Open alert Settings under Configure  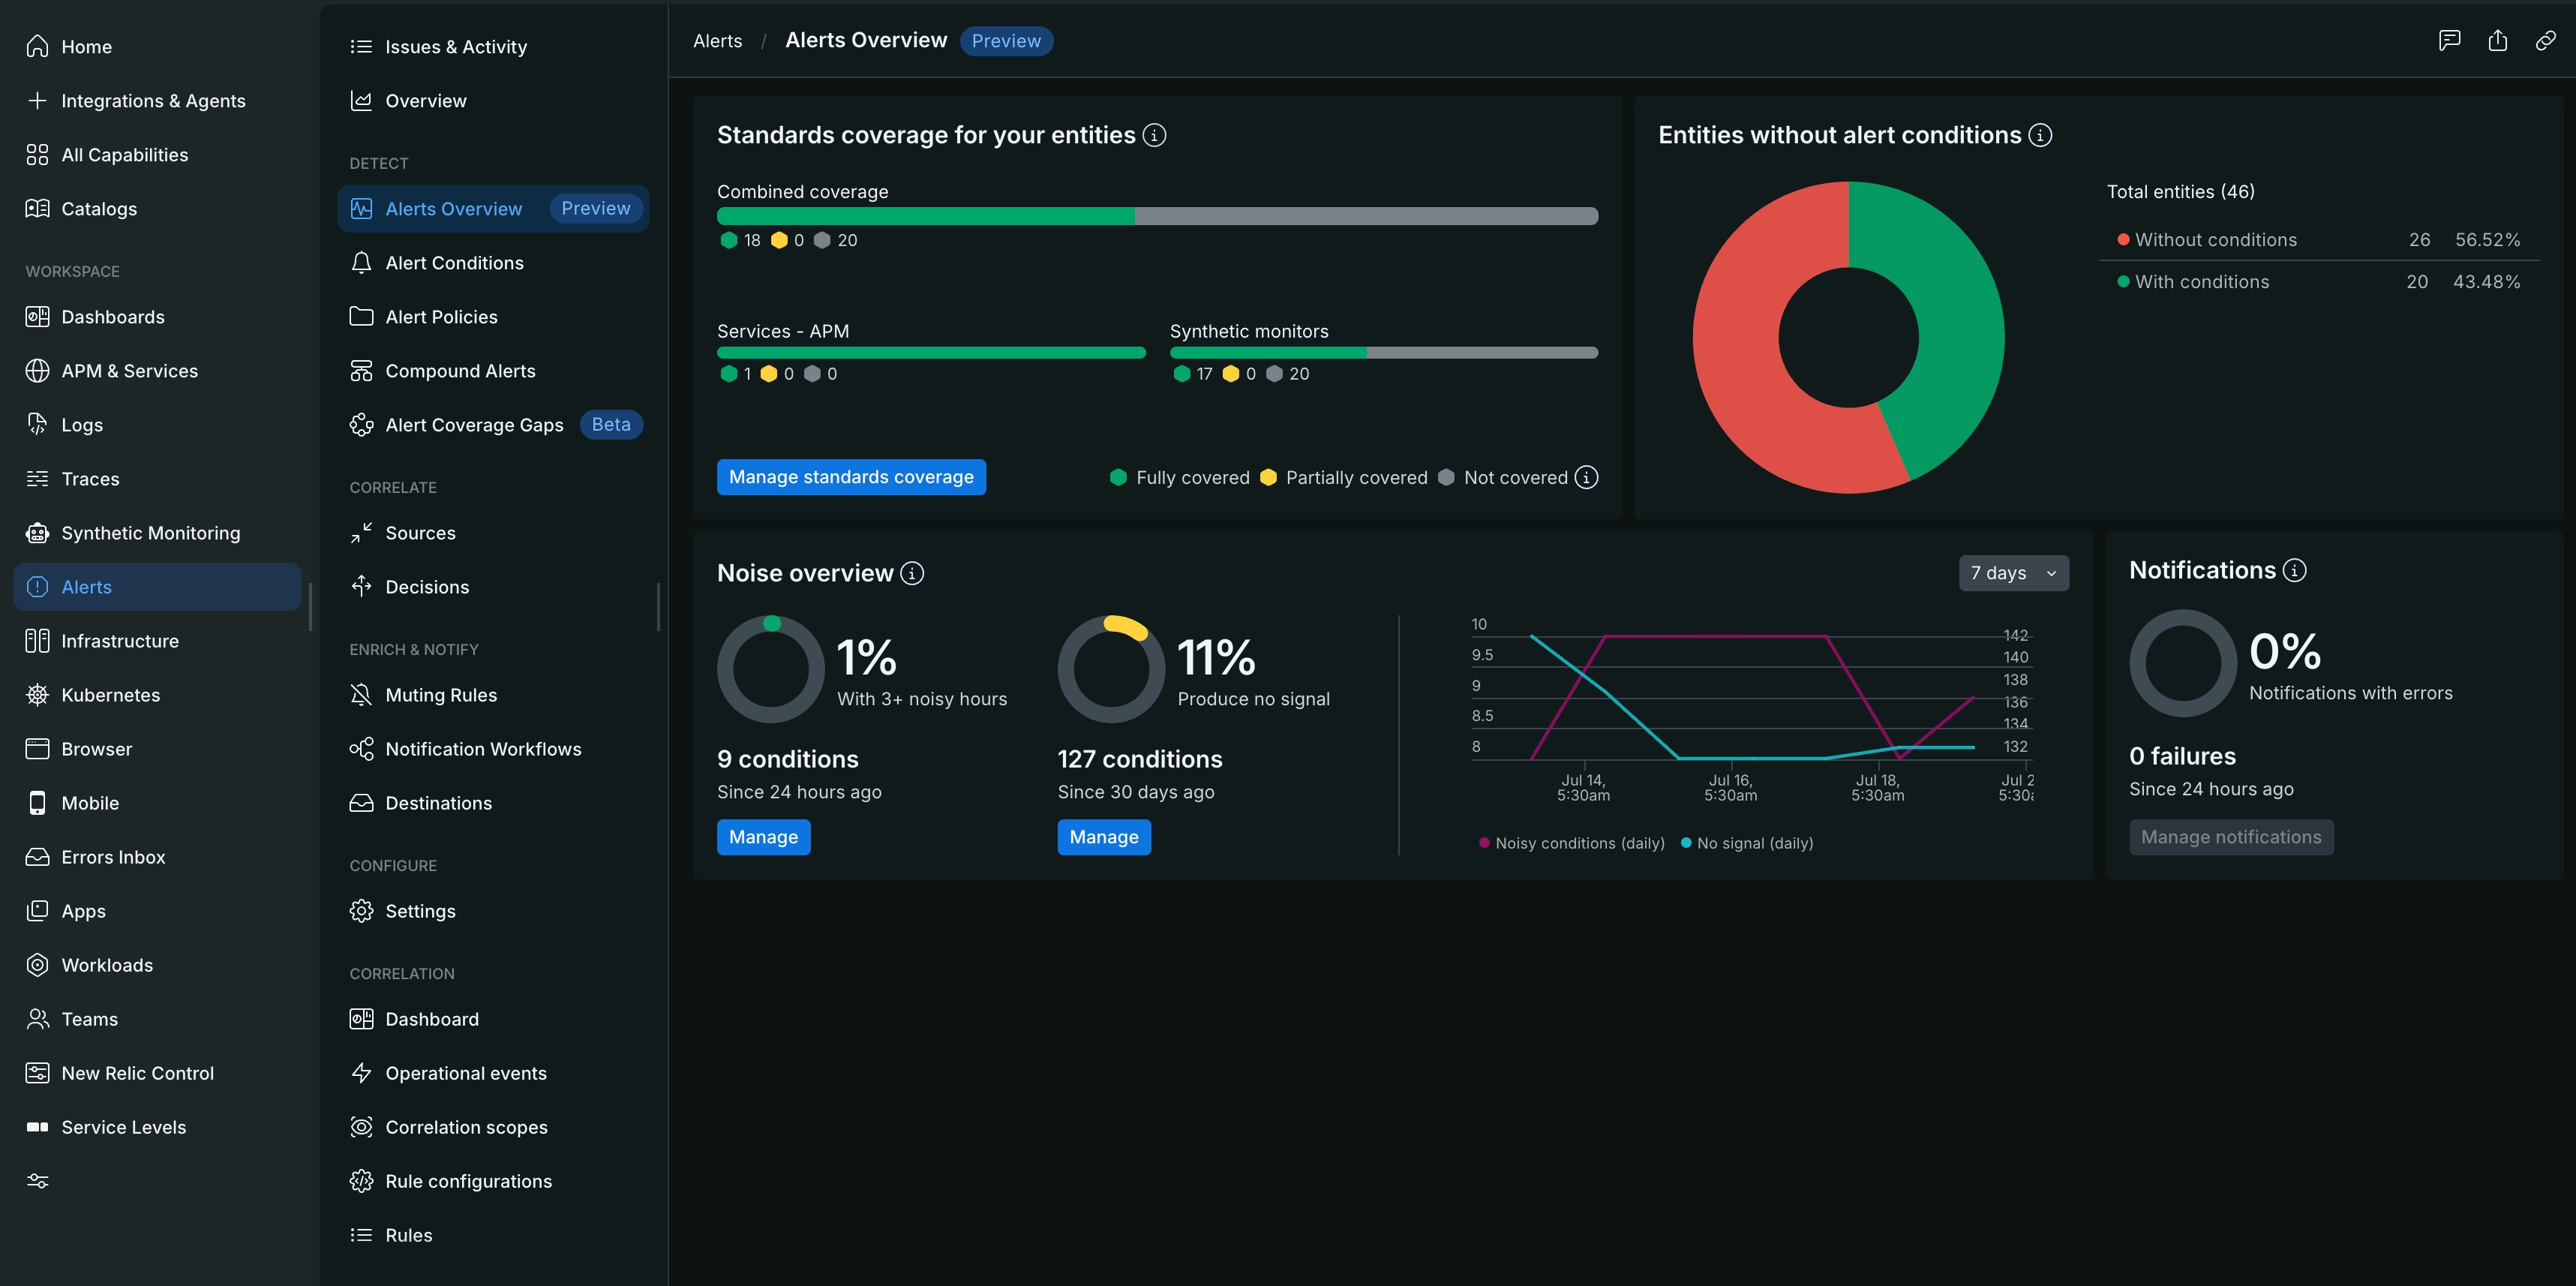click(493, 910)
